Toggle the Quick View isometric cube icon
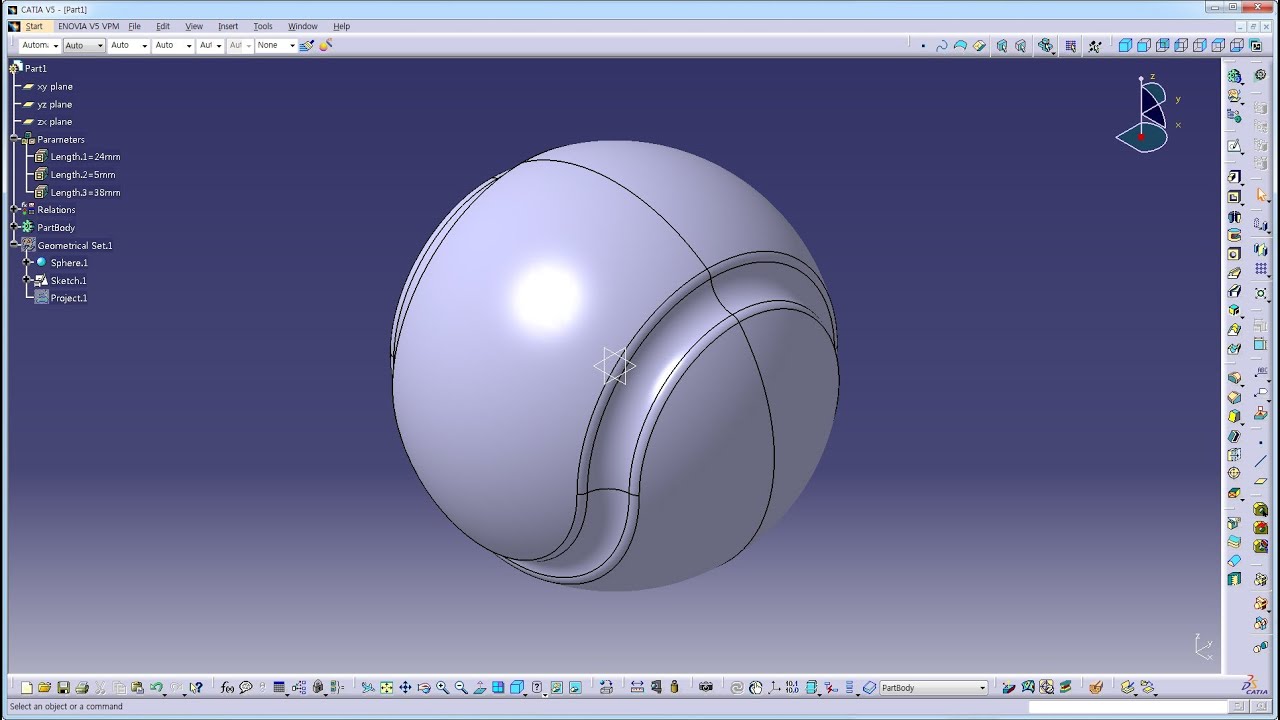This screenshot has width=1280, height=720. coord(517,688)
